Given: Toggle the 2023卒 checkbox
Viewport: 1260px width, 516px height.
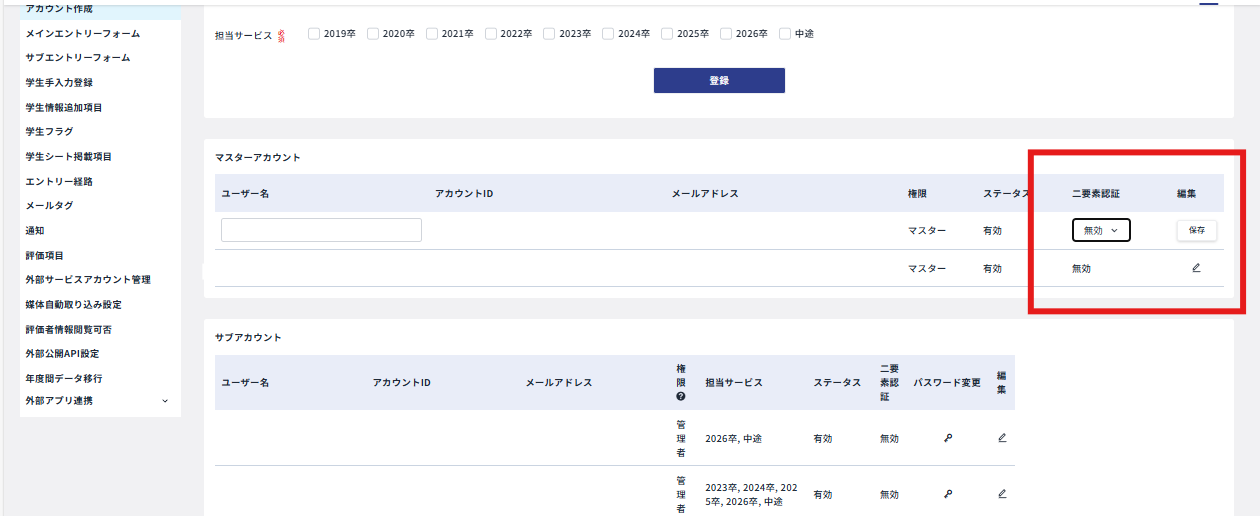Looking at the screenshot, I should 549,33.
